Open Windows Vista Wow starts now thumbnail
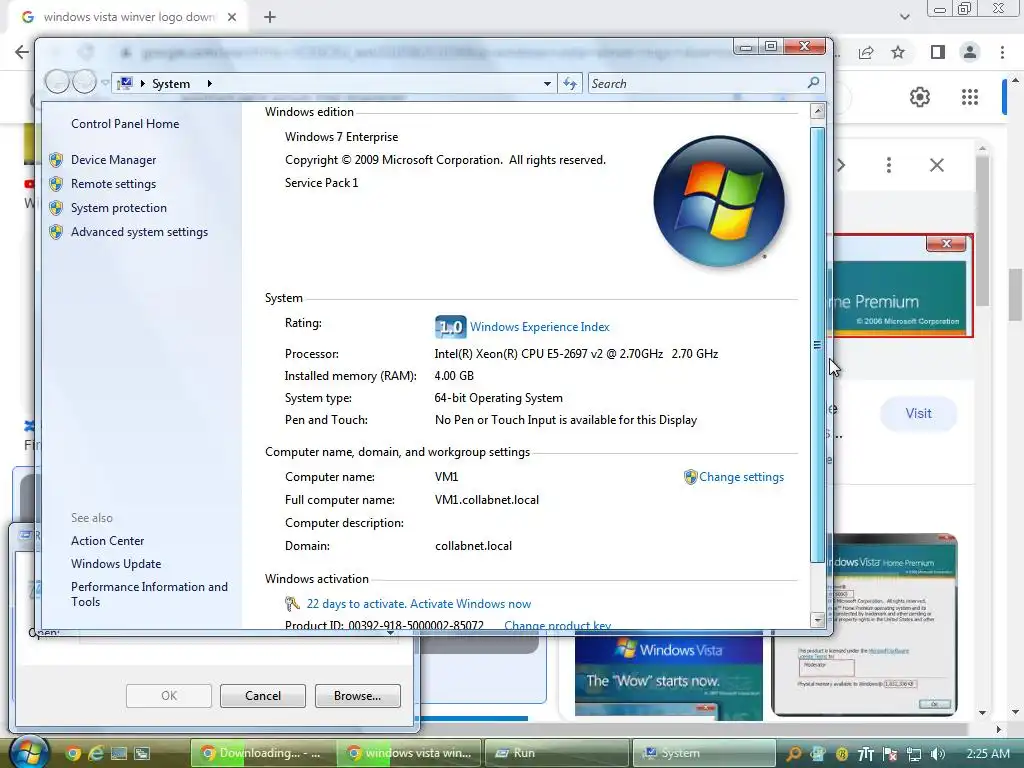 coord(668,677)
